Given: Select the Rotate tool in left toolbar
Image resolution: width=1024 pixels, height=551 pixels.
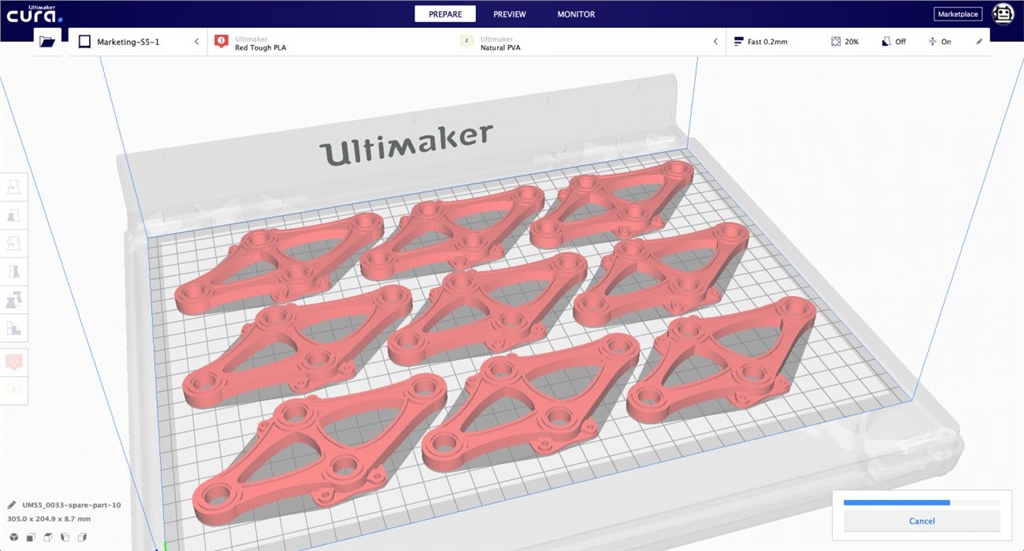Looking at the screenshot, I should pos(15,243).
